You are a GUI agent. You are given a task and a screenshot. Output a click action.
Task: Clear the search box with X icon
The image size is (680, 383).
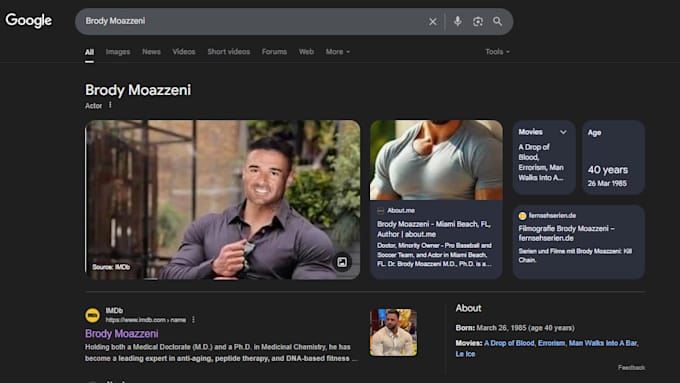pyautogui.click(x=432, y=22)
